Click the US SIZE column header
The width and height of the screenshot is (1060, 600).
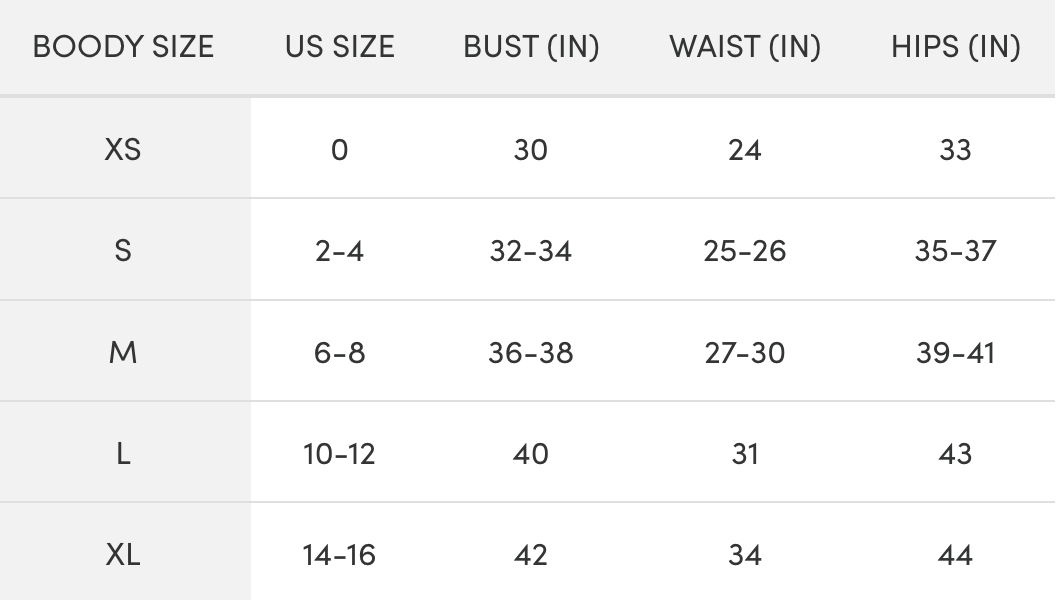pyautogui.click(x=340, y=47)
